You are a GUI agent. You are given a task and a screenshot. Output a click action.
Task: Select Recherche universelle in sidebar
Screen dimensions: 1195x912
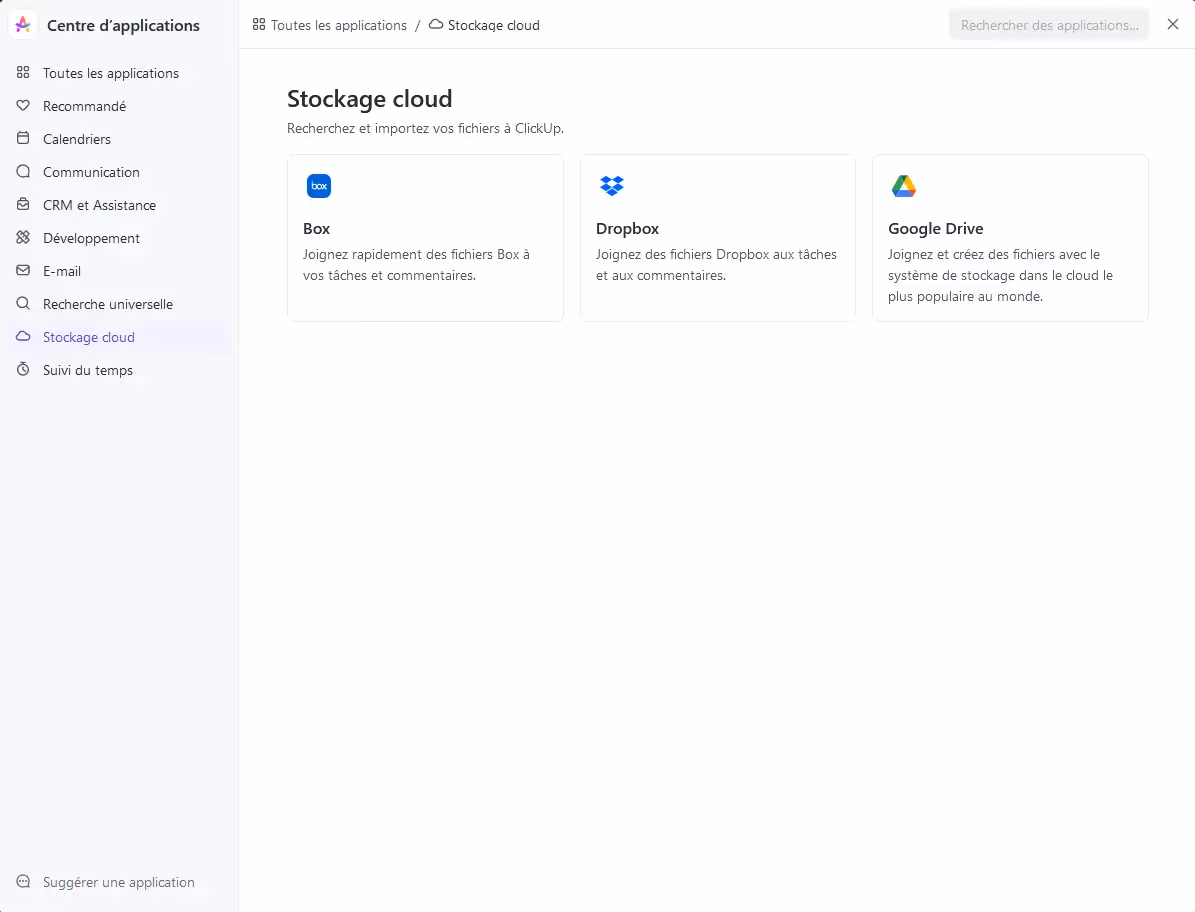click(x=107, y=304)
